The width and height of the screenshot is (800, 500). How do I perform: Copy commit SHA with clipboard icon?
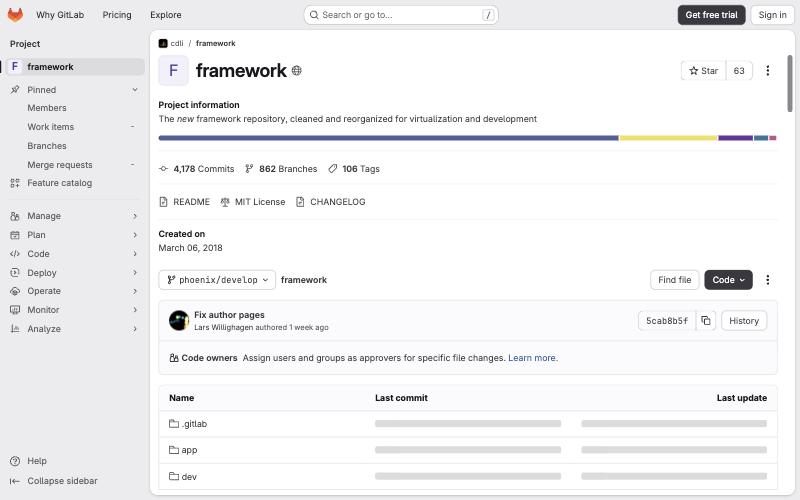tap(706, 320)
